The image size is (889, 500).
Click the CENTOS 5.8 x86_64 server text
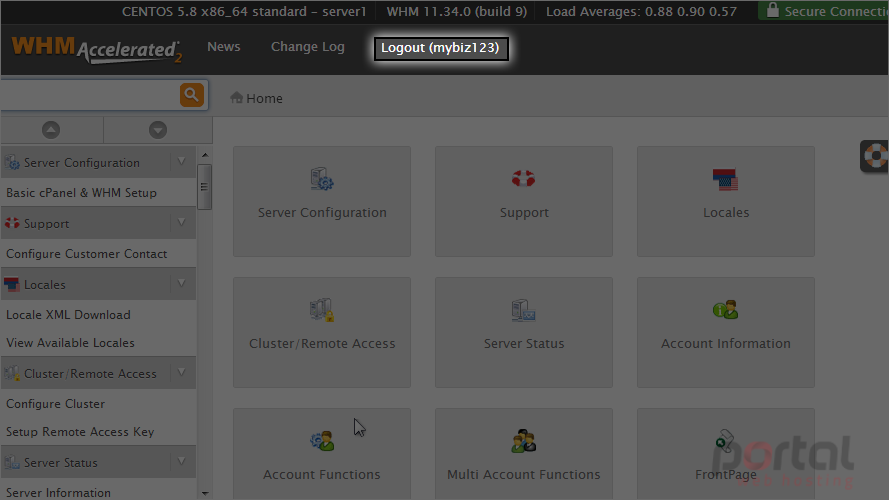[x=244, y=11]
